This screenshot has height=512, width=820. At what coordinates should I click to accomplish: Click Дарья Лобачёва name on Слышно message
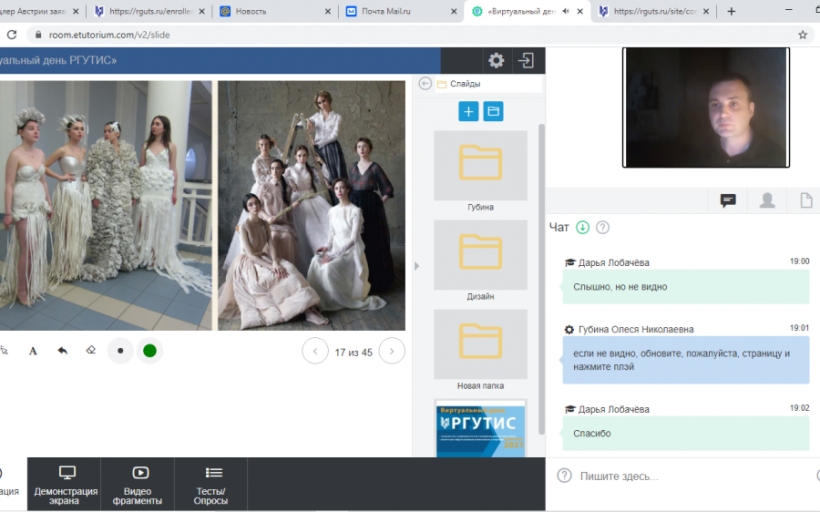click(x=613, y=263)
